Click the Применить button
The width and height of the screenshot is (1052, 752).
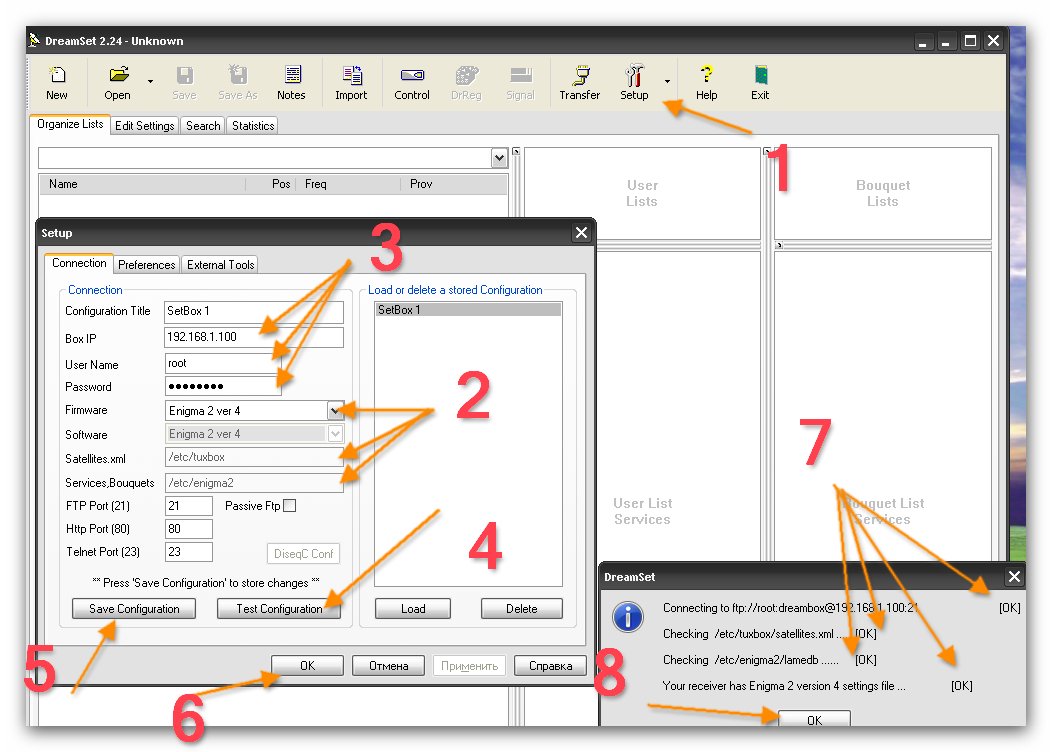[469, 665]
